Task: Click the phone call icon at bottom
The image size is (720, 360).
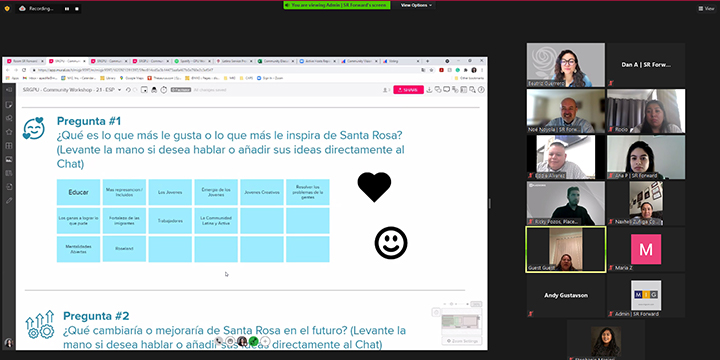Action: click(x=219, y=341)
